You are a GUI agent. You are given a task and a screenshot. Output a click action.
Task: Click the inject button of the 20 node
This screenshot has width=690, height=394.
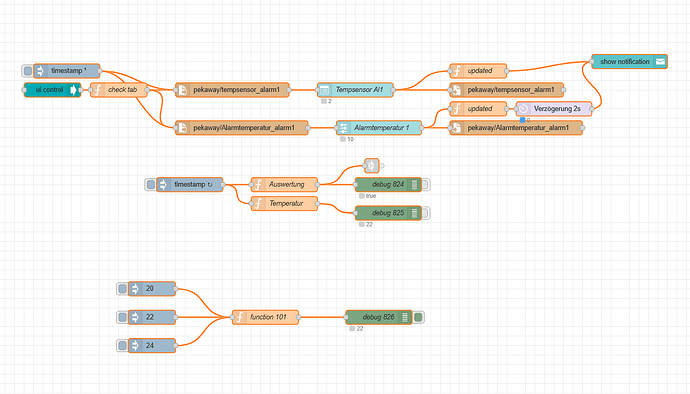tap(122, 289)
